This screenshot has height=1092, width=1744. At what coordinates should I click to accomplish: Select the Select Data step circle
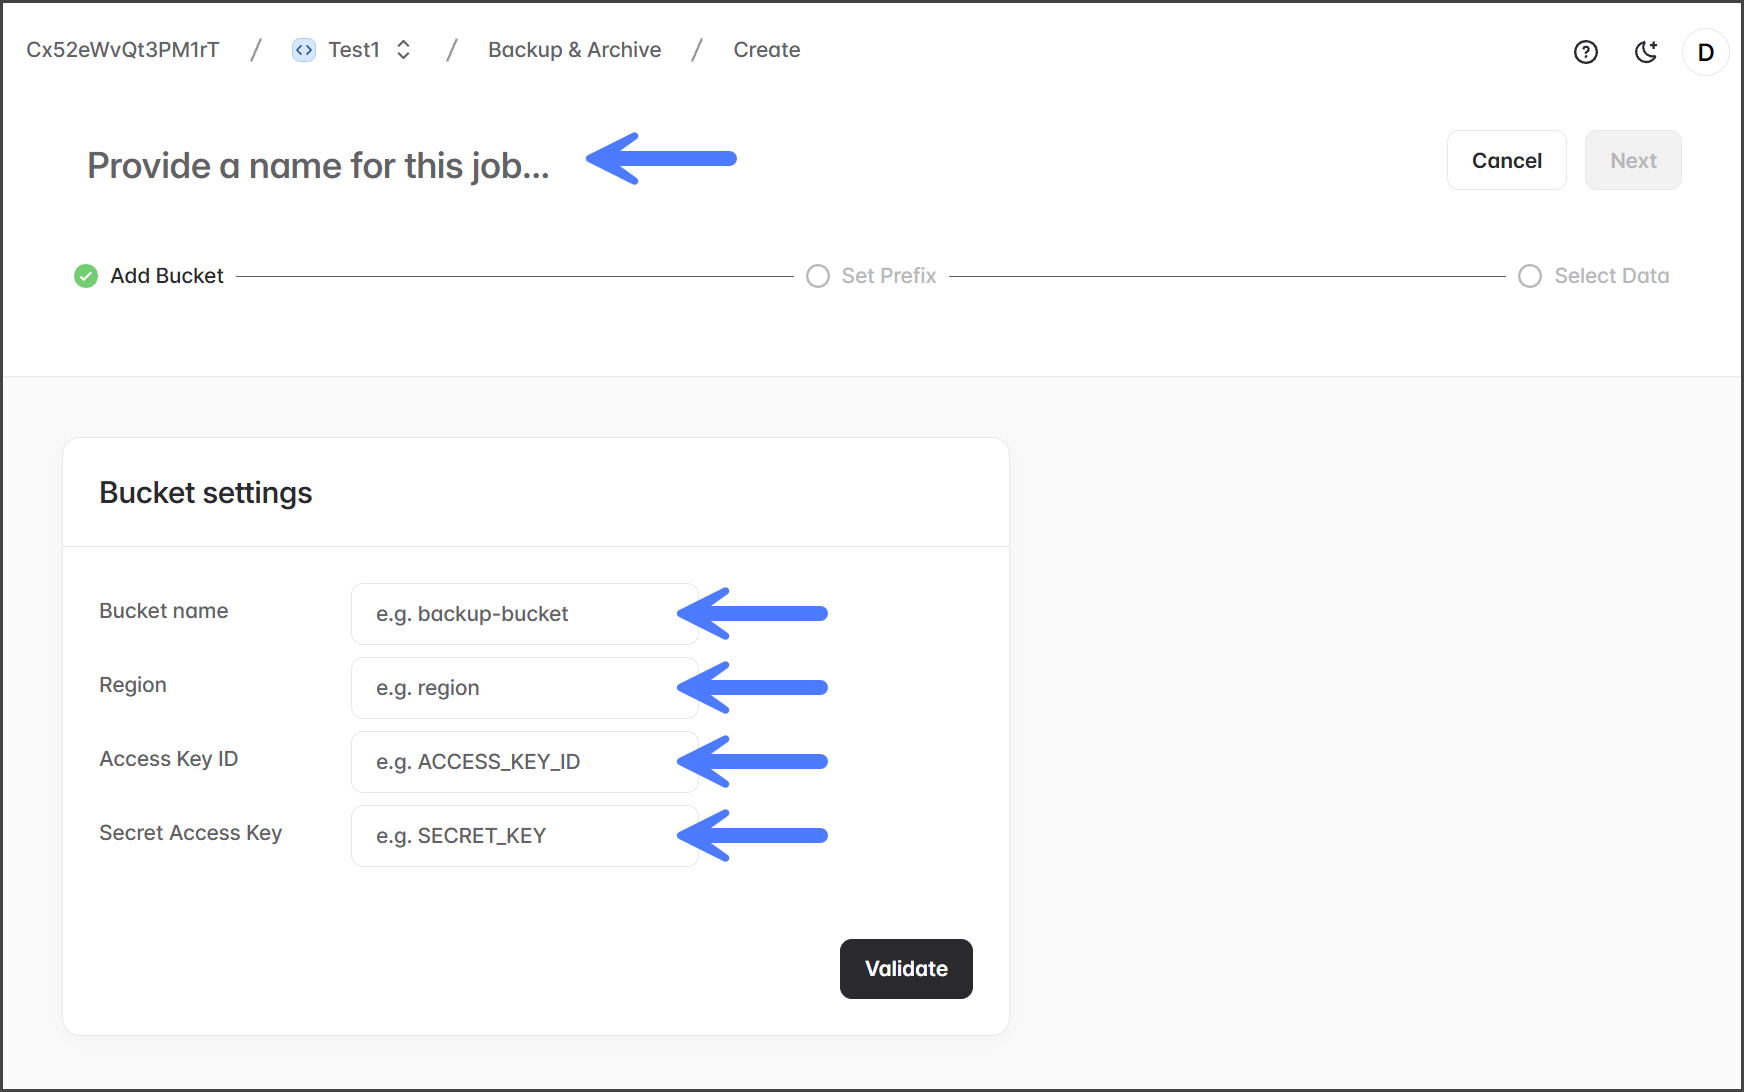(1529, 276)
